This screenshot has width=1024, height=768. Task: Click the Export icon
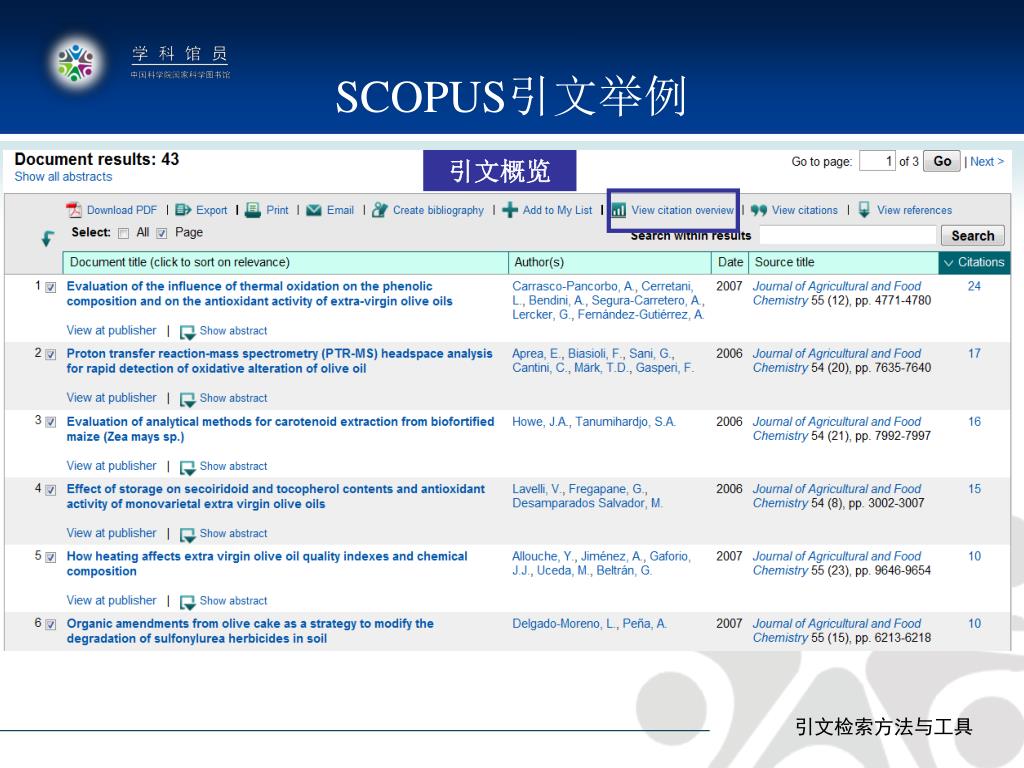(x=183, y=210)
